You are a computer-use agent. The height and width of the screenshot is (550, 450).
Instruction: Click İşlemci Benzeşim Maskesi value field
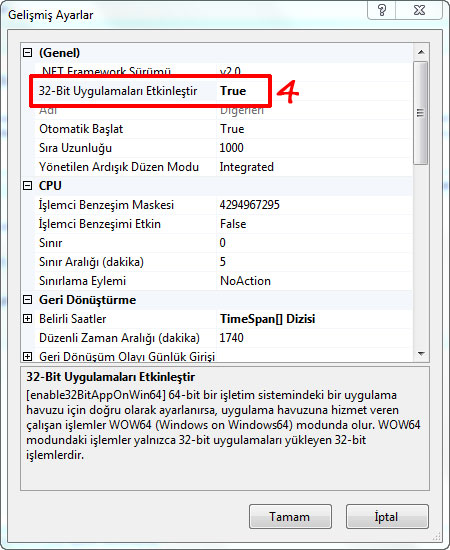(x=314, y=205)
